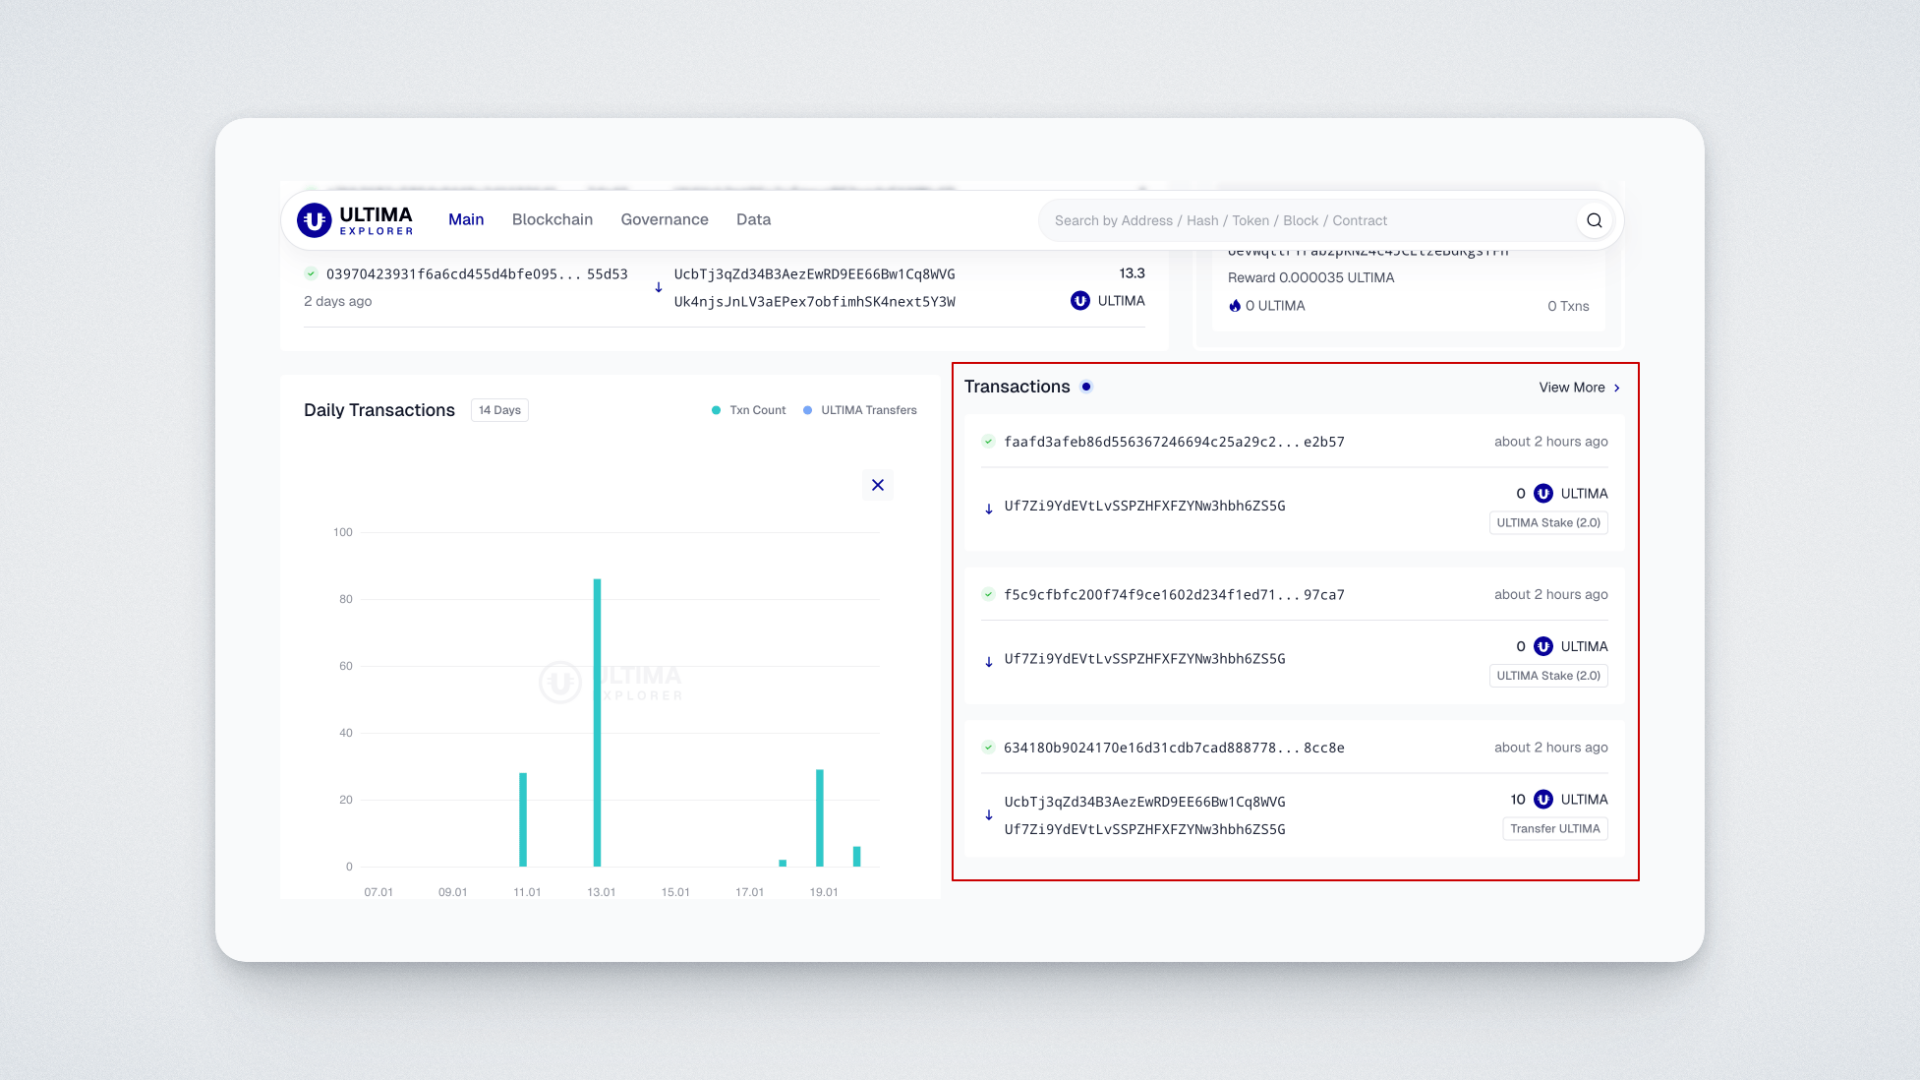
Task: Click green check beside 634180b902 transaction
Action: [988, 747]
